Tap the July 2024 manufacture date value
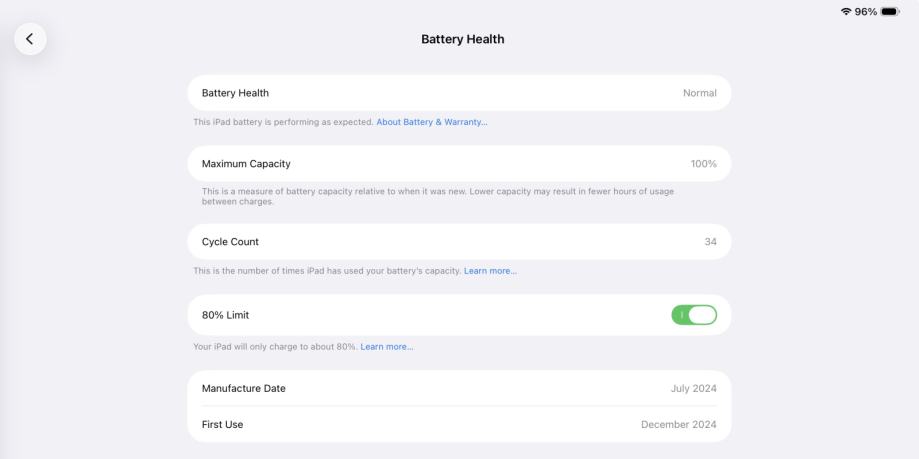Viewport: 919px width, 459px height. point(693,388)
